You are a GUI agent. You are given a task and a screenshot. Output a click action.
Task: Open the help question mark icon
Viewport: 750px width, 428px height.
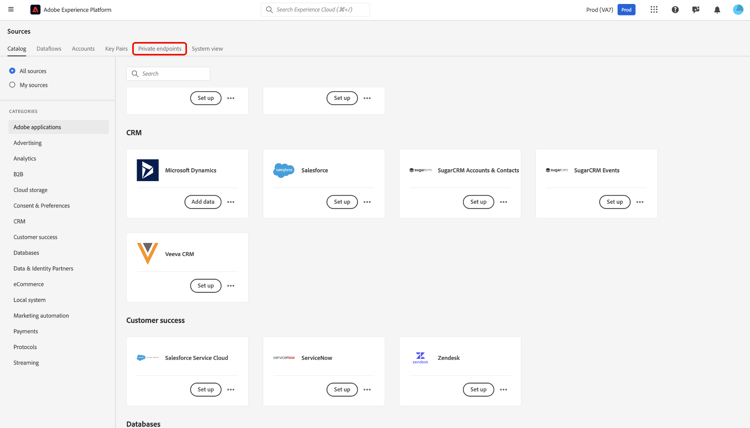coord(675,10)
